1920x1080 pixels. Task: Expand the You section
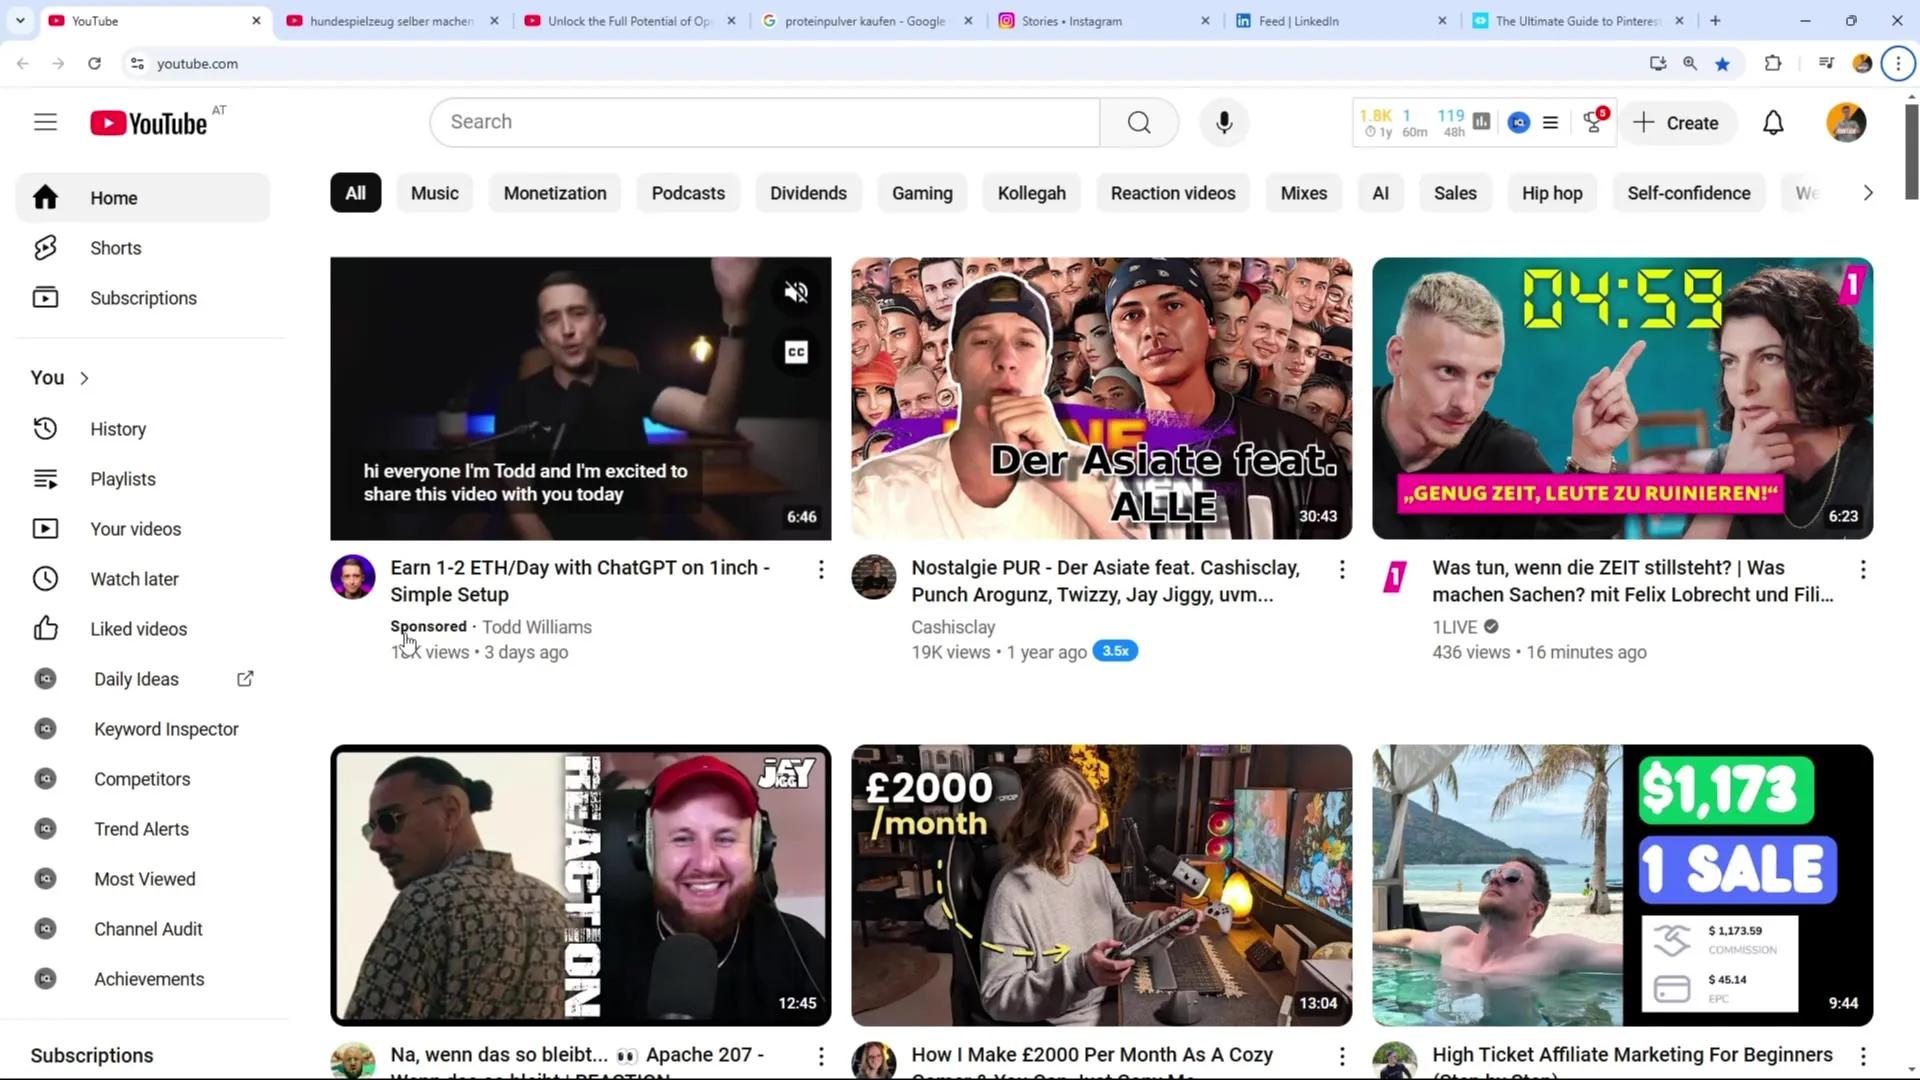coord(60,378)
